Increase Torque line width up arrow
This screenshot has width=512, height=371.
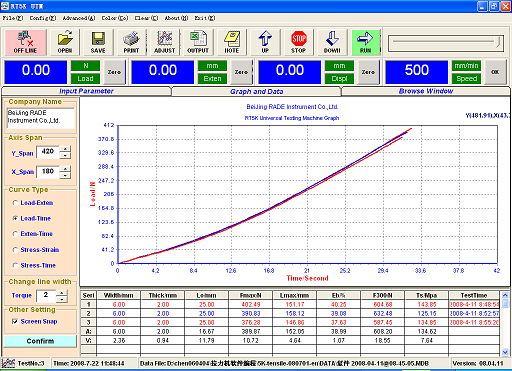tap(62, 293)
